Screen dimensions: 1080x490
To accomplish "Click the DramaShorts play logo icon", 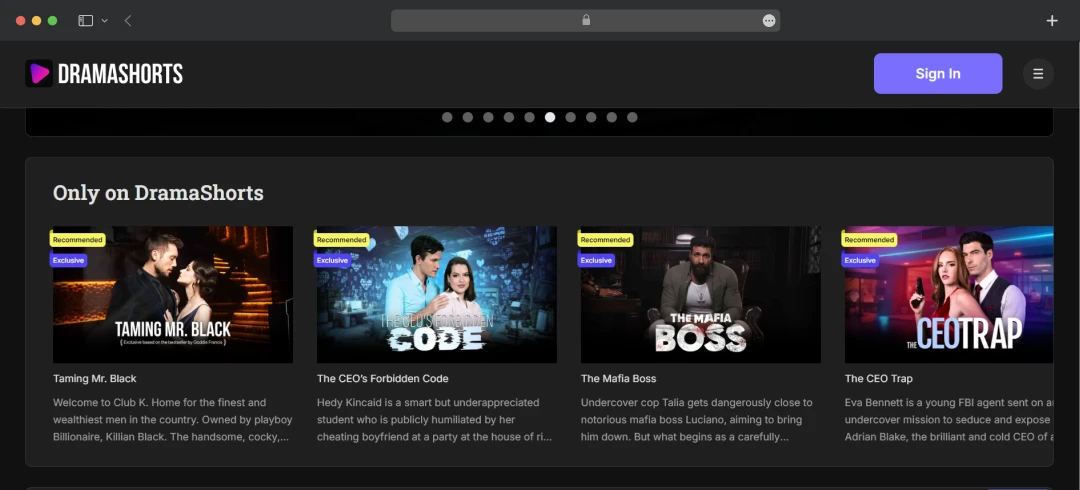I will pos(39,73).
